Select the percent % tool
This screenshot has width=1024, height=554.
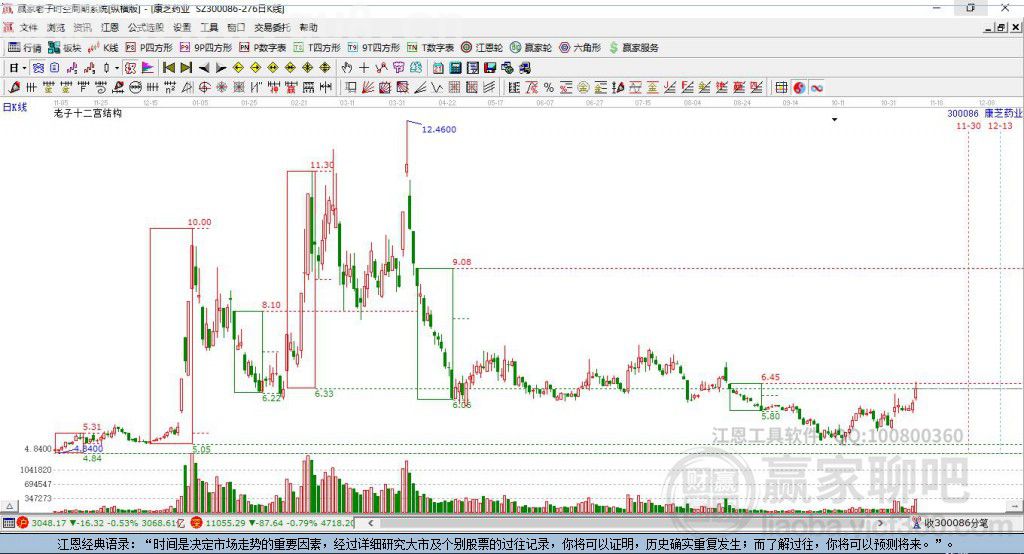[549, 88]
